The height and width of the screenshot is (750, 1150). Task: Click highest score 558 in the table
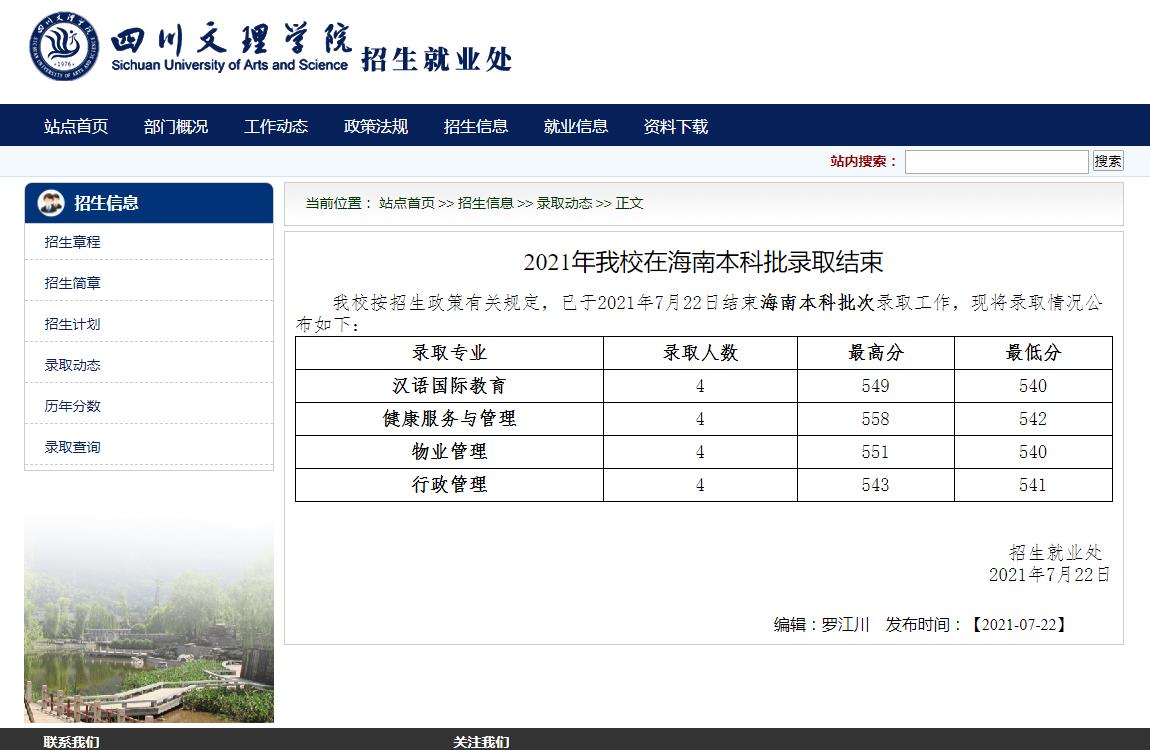pos(876,419)
